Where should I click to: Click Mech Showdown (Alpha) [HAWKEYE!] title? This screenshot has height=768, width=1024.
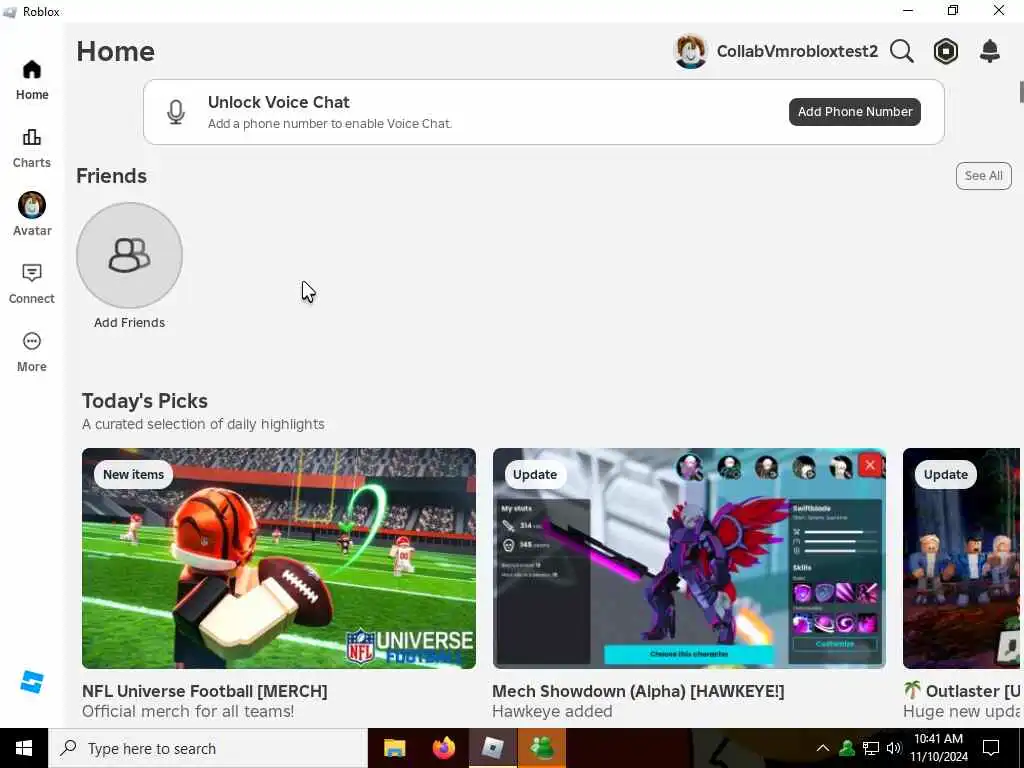click(x=638, y=691)
